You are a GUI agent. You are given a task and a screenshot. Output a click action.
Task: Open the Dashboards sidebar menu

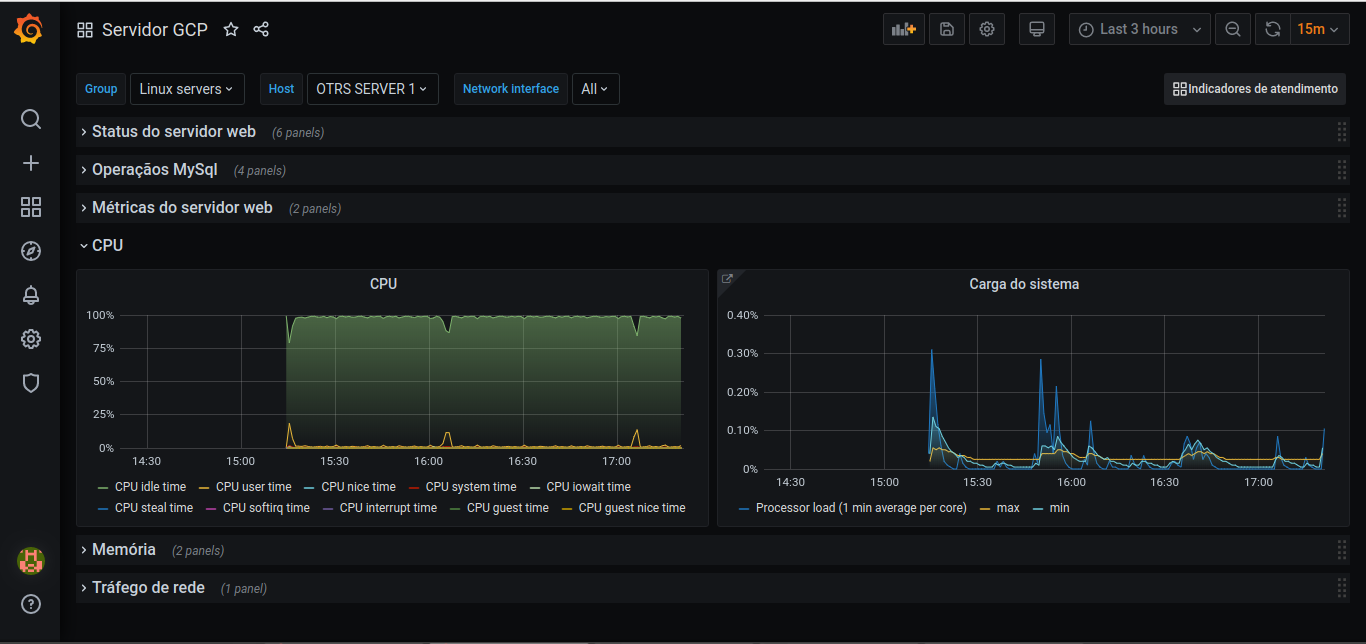[x=30, y=207]
